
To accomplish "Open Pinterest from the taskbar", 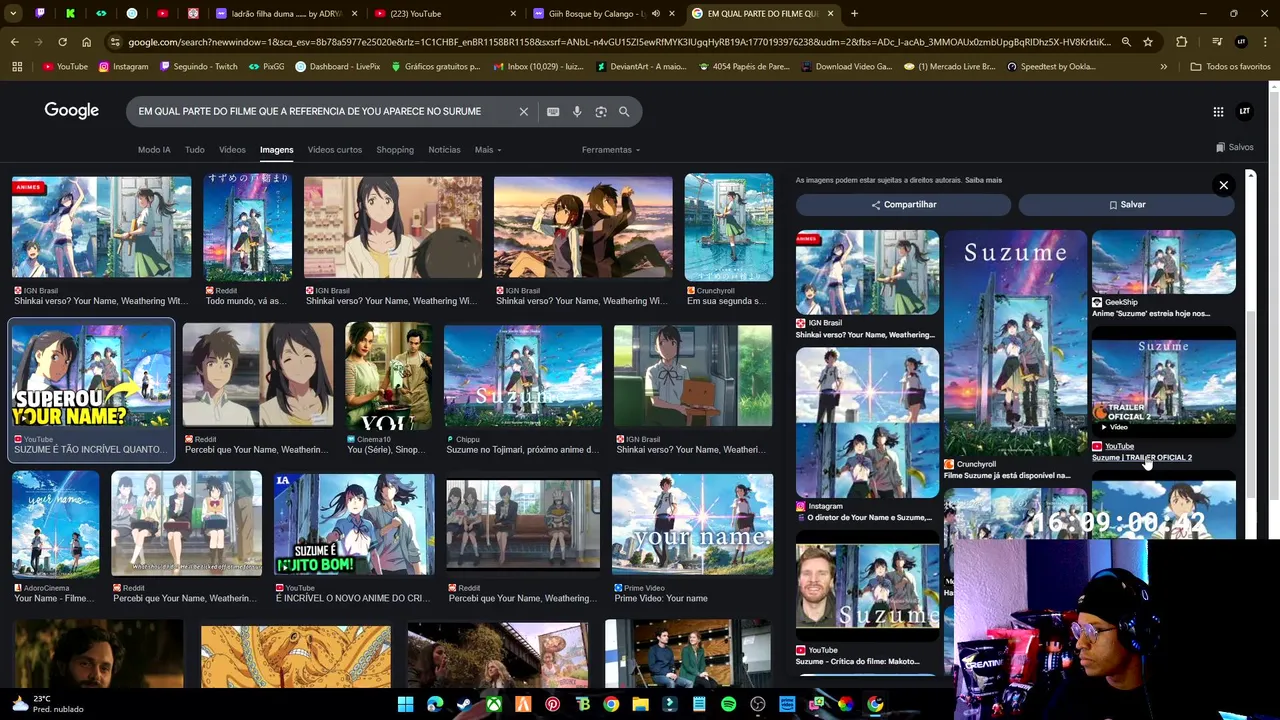I will [x=552, y=704].
